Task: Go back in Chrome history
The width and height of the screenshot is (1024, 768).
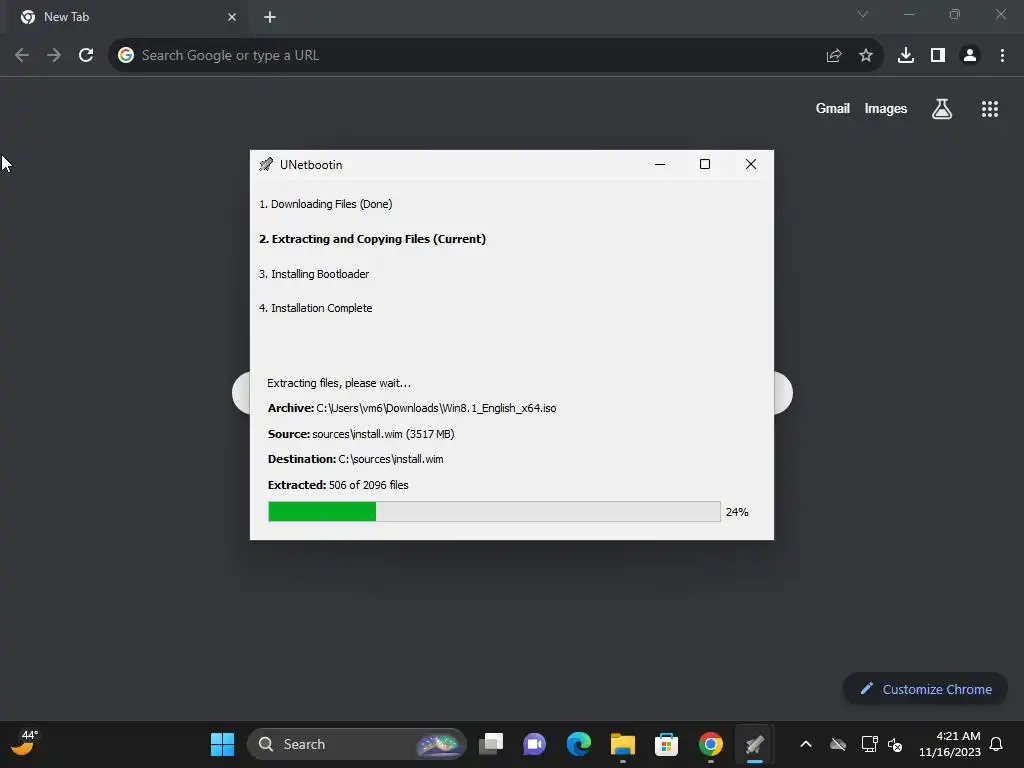Action: pos(22,56)
